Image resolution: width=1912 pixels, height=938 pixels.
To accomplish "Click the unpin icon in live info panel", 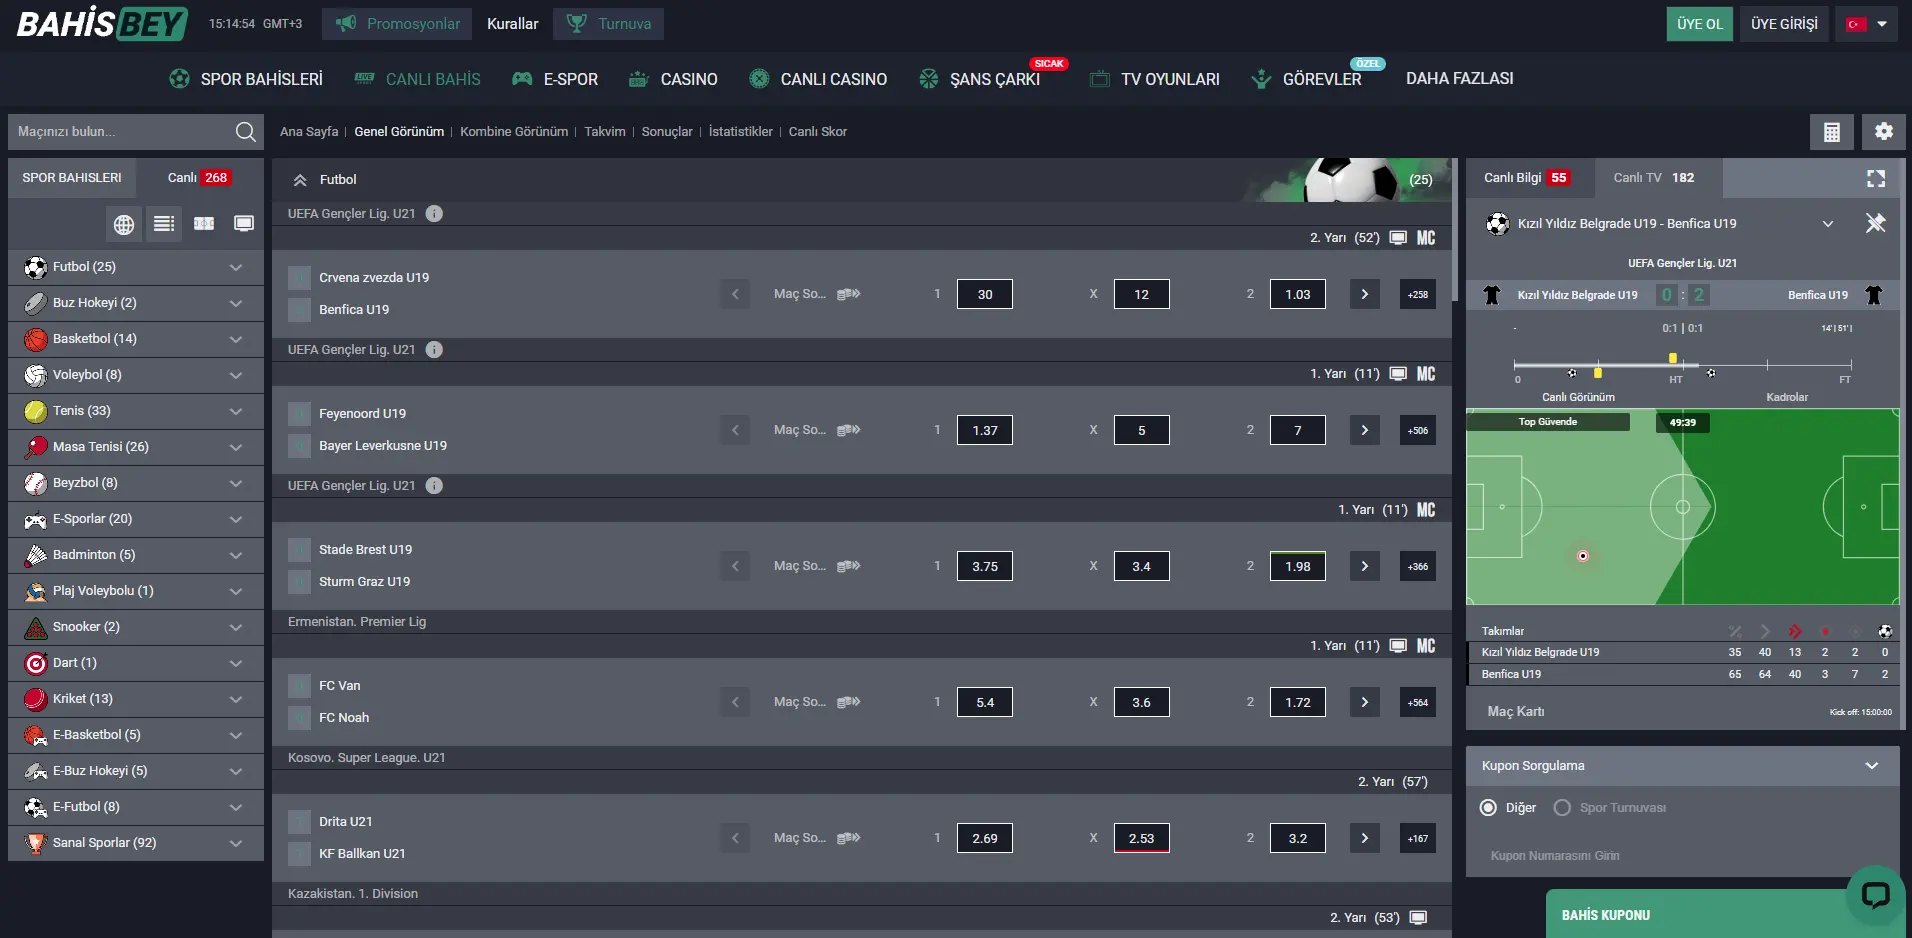I will (x=1876, y=223).
